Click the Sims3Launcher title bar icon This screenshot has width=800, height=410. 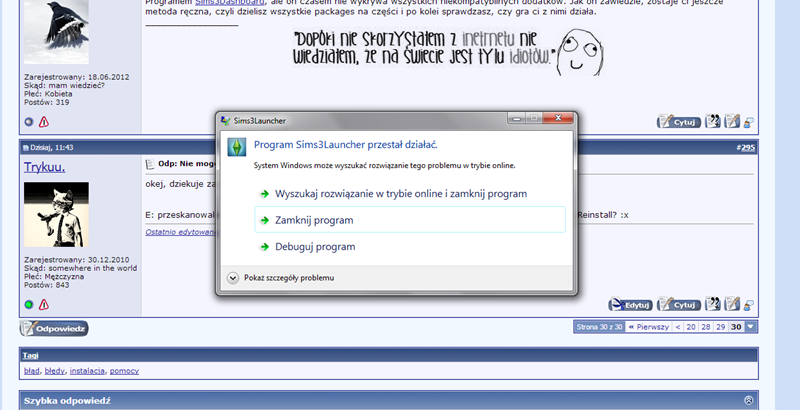point(226,121)
